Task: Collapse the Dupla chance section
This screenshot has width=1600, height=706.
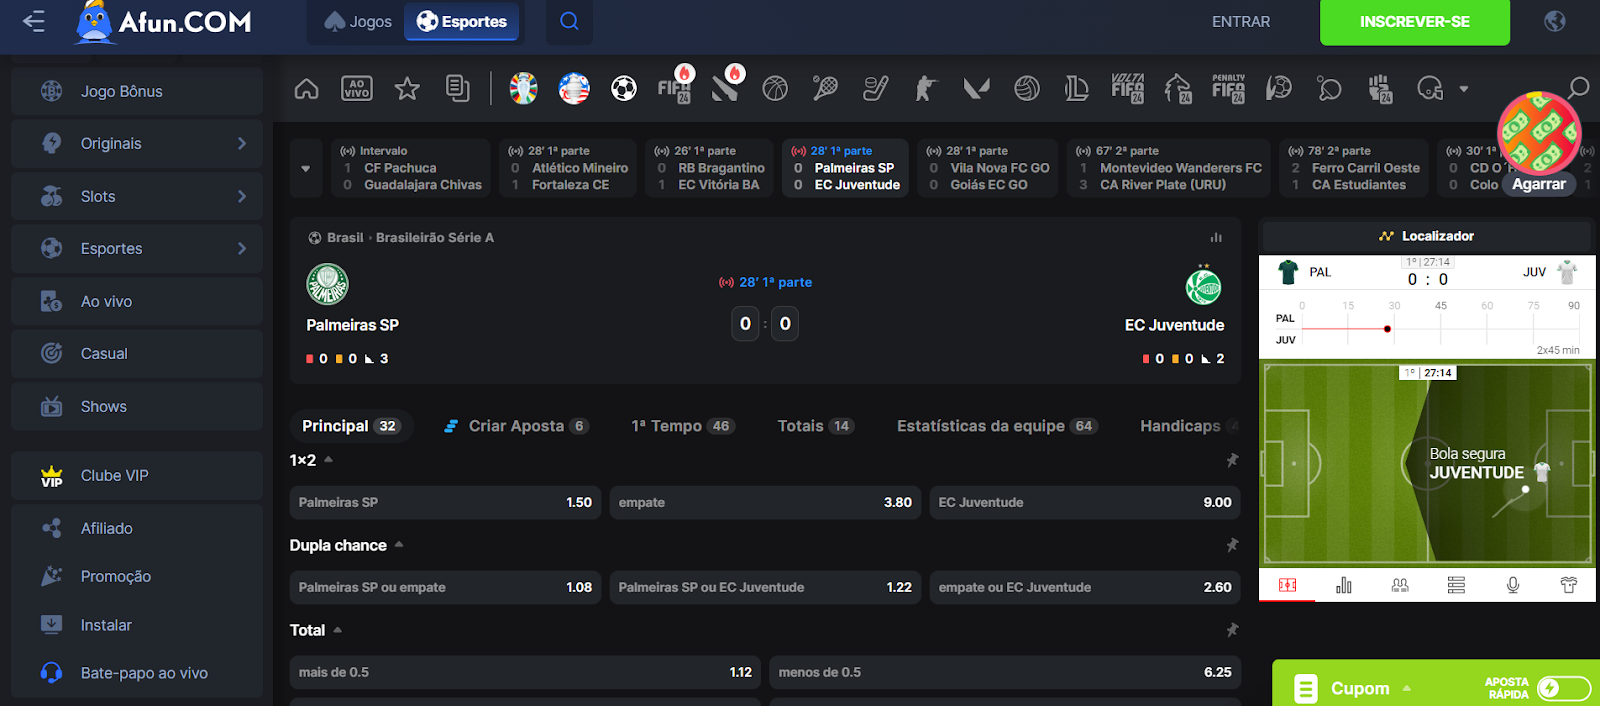Action: click(x=399, y=545)
